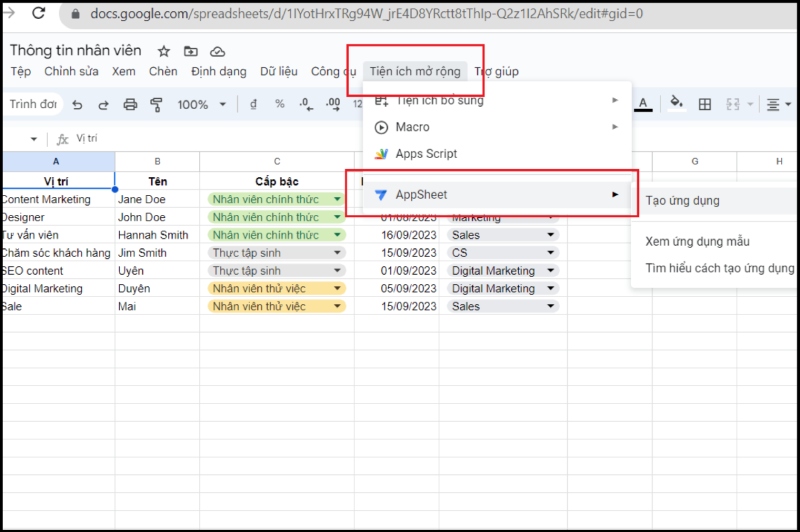The height and width of the screenshot is (532, 800).
Task: Check the cloud save status icon
Action: 218,52
